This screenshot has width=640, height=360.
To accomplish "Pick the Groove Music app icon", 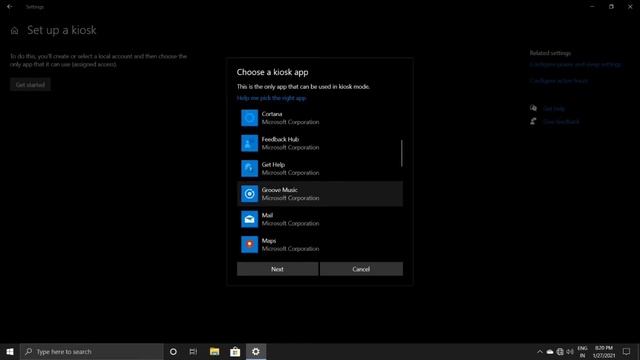I will pos(249,194).
